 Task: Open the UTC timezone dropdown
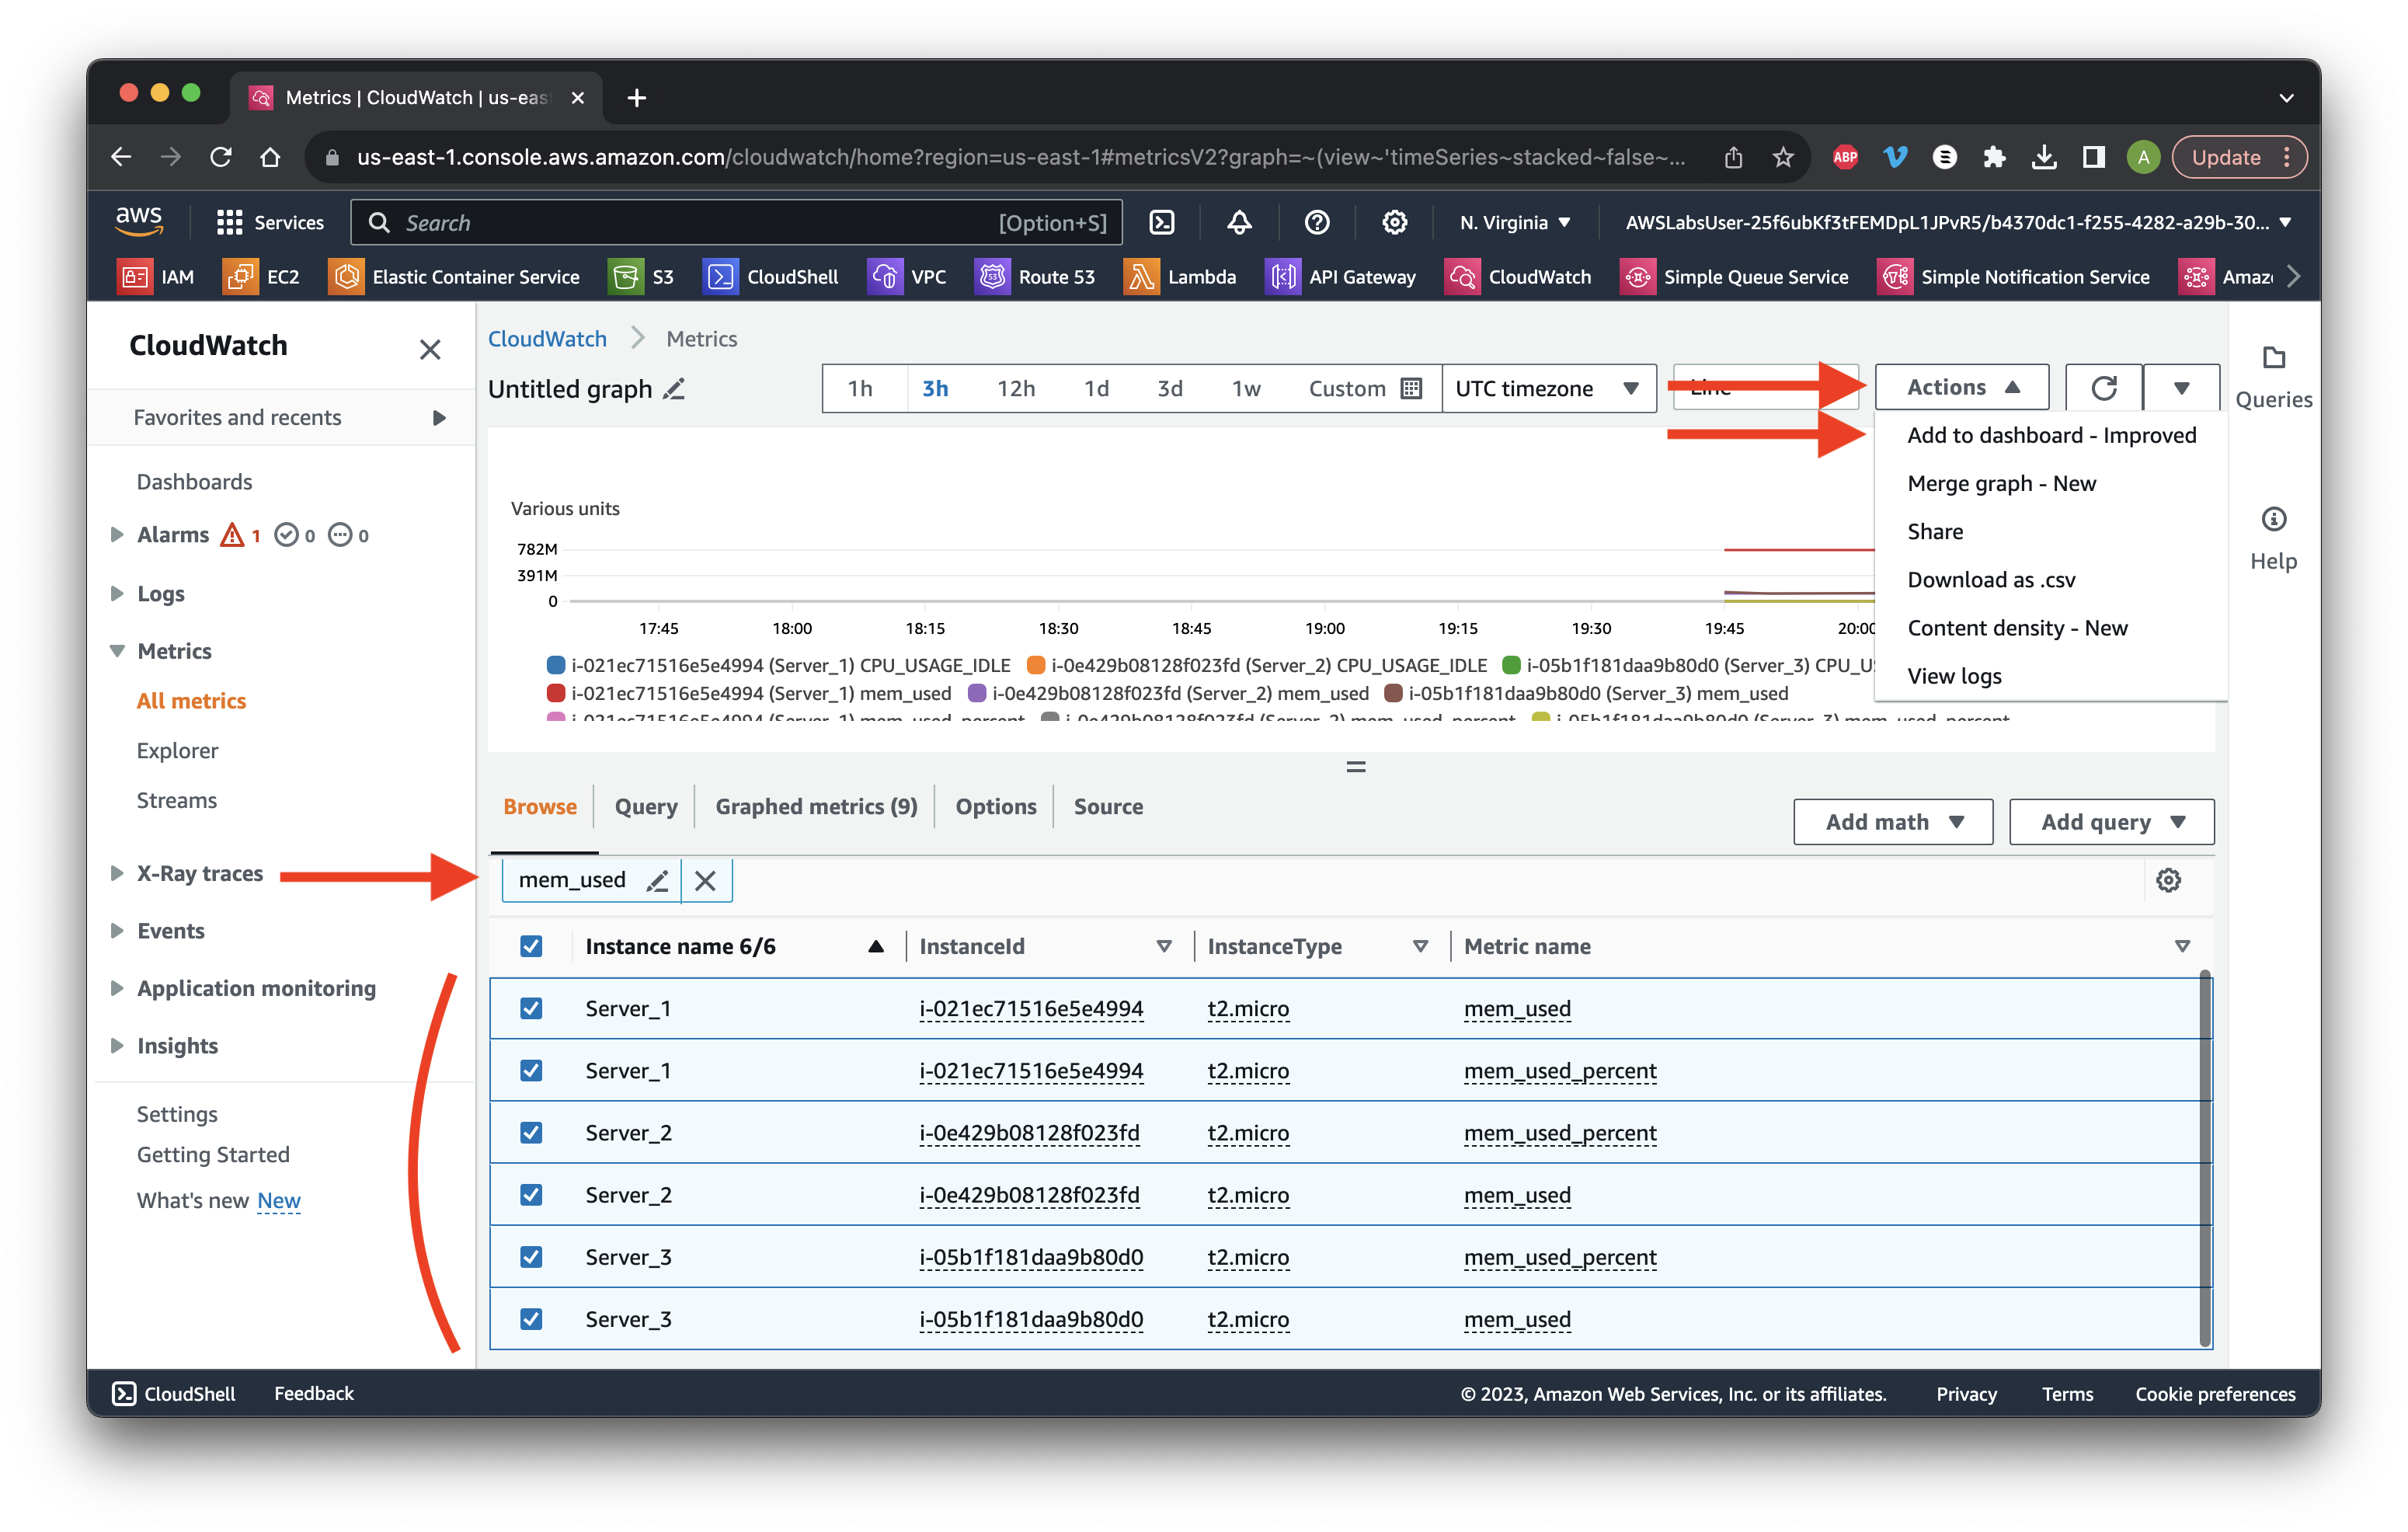click(1548, 388)
